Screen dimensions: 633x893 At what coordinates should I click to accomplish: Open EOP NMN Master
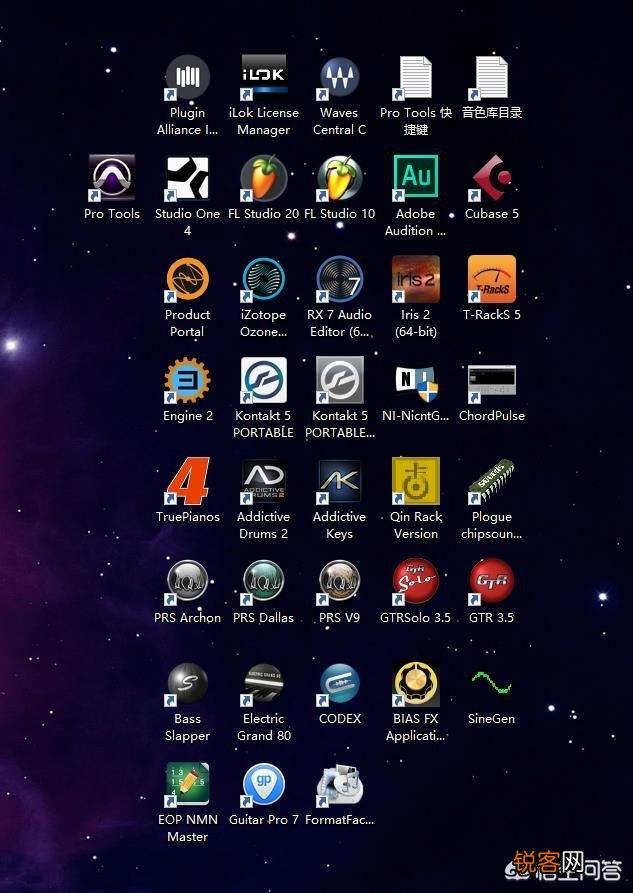click(x=187, y=784)
